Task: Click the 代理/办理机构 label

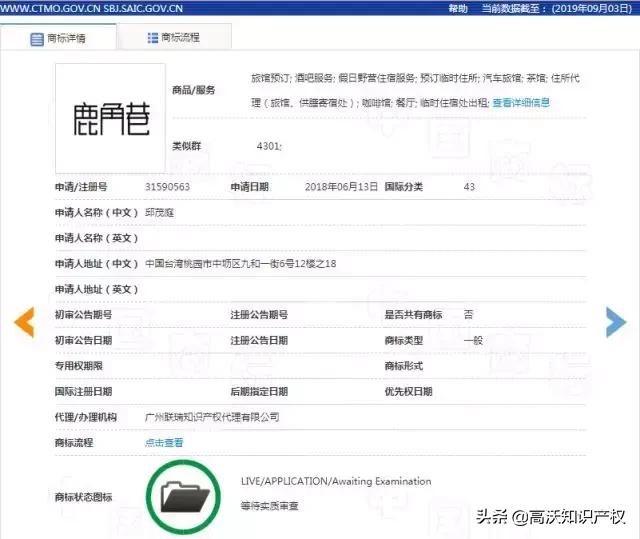Action: (86, 417)
